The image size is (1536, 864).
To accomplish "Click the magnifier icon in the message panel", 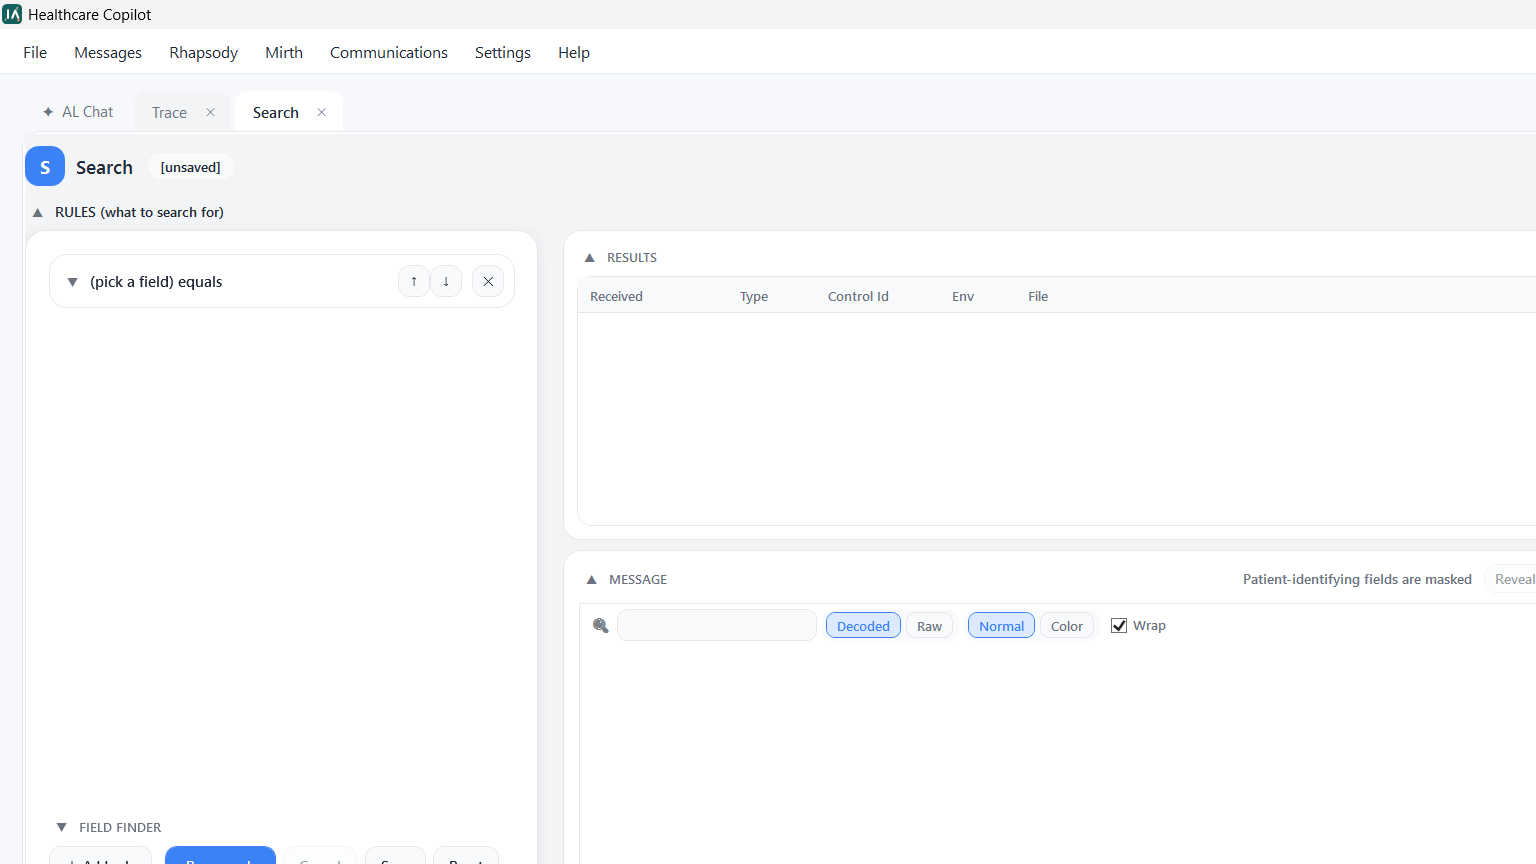I will coord(601,626).
